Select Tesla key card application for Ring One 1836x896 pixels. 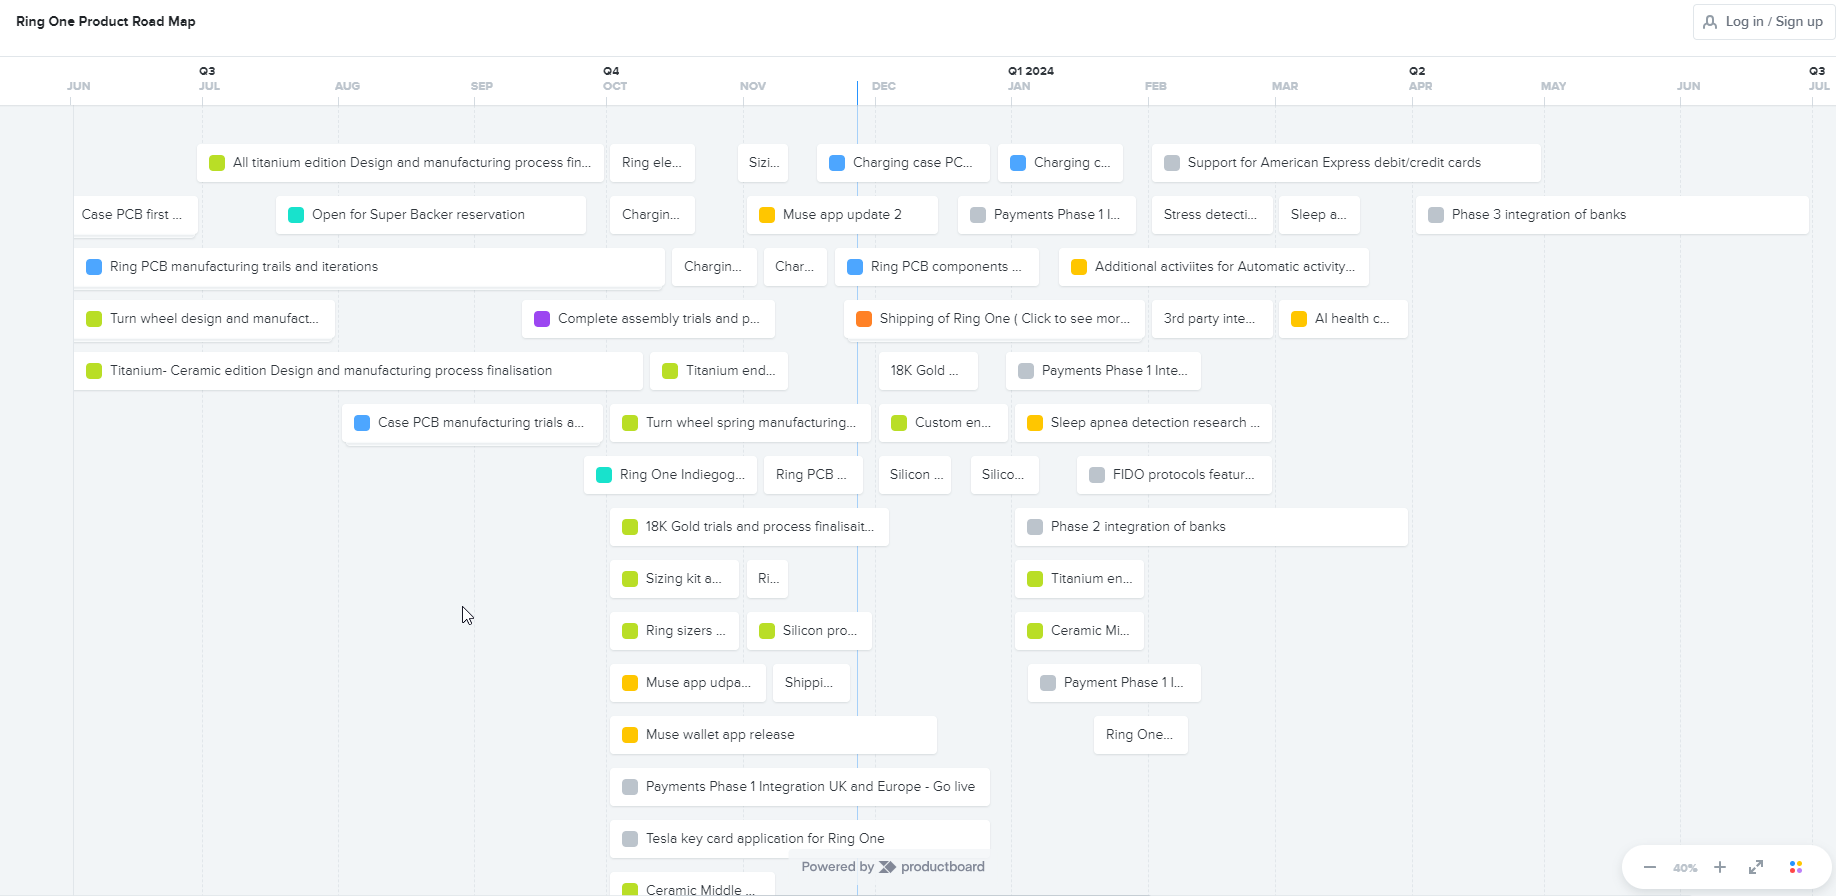point(799,839)
